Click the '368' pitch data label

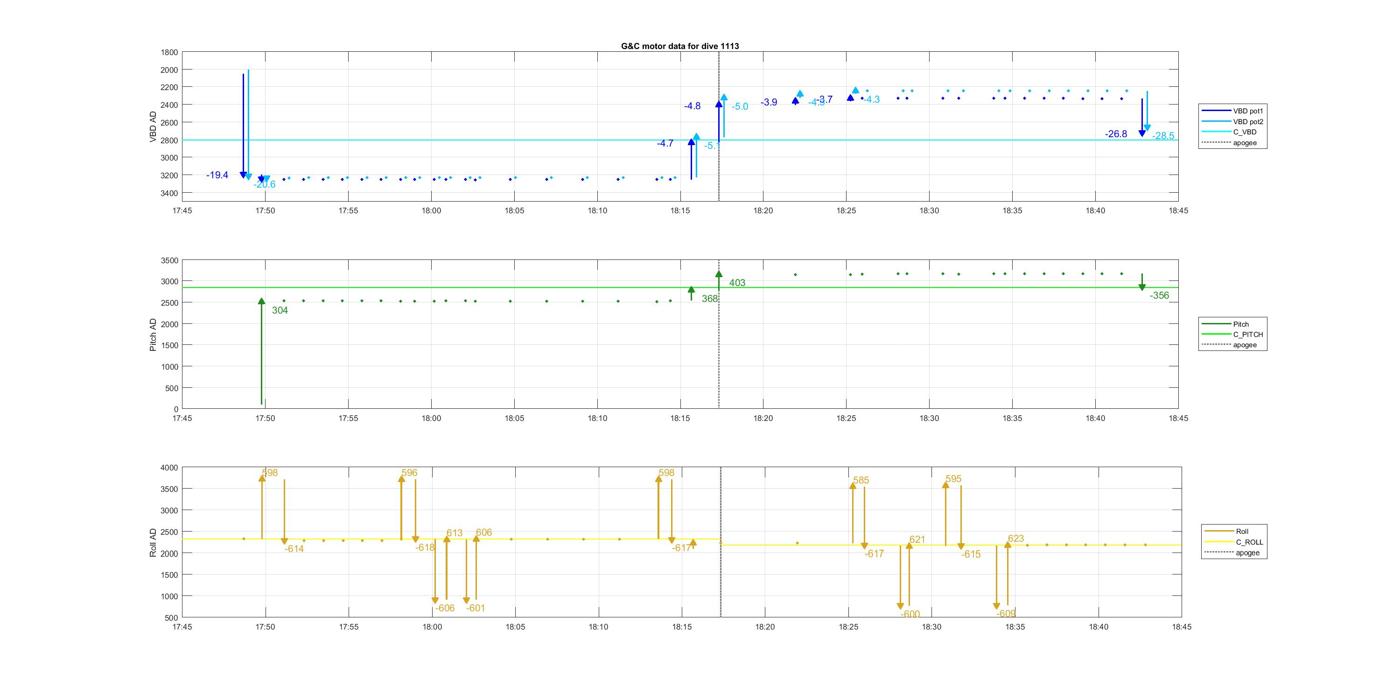pyautogui.click(x=709, y=299)
